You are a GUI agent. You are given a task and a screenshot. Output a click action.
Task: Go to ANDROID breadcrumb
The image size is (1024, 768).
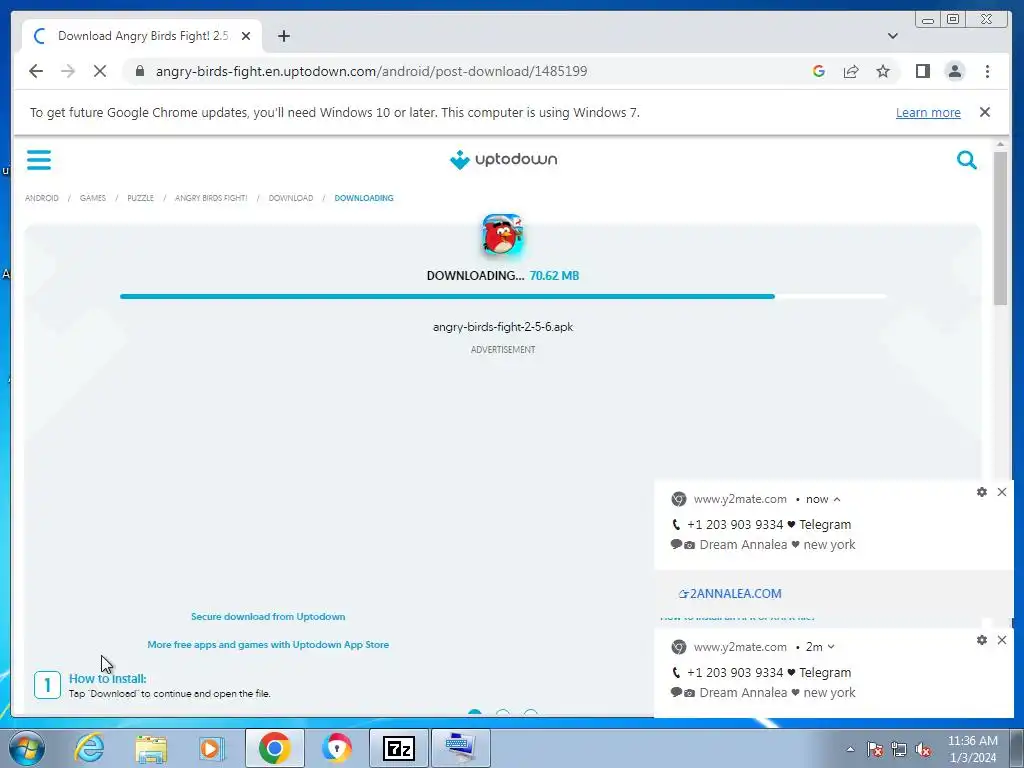[x=42, y=198]
